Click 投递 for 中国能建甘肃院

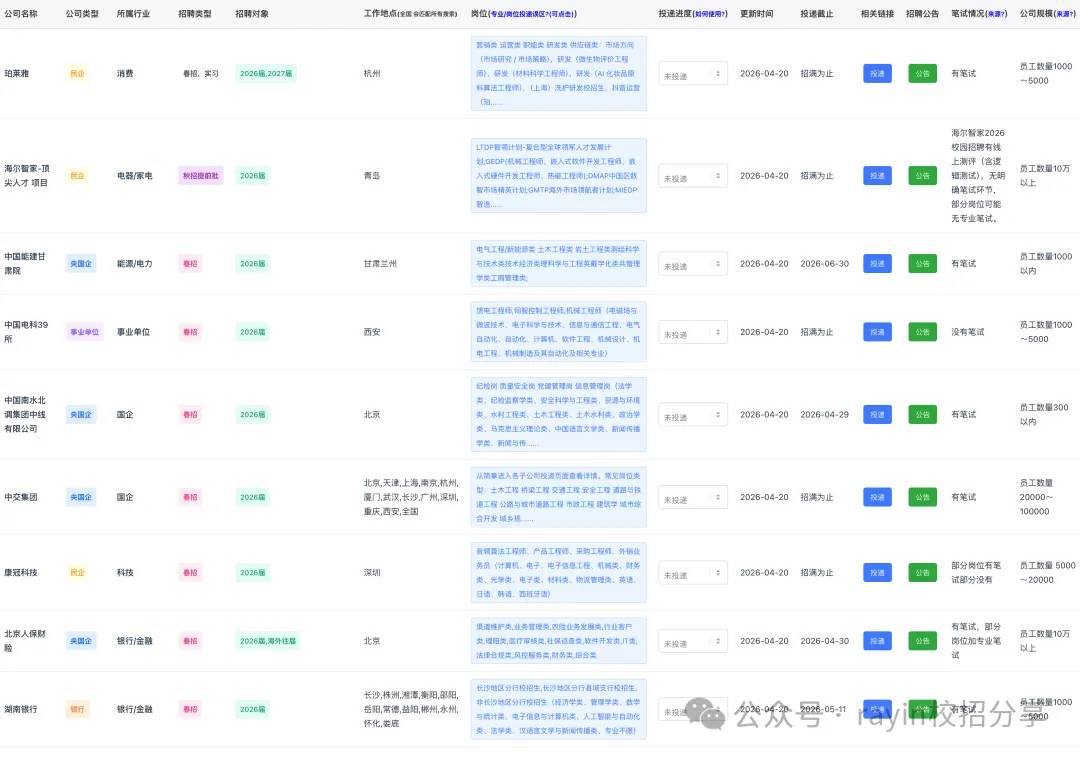coord(877,264)
